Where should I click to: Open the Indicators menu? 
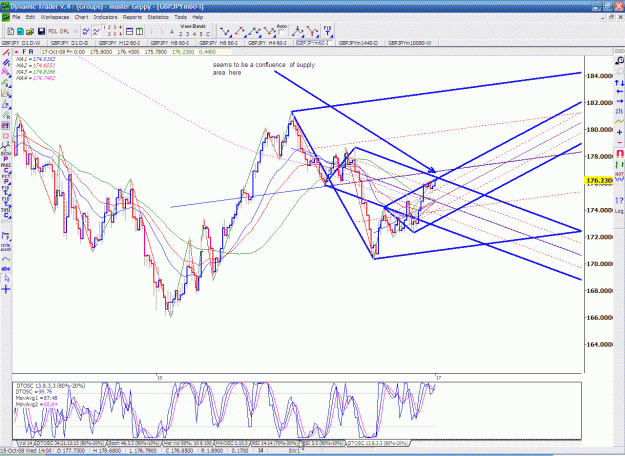click(x=105, y=17)
